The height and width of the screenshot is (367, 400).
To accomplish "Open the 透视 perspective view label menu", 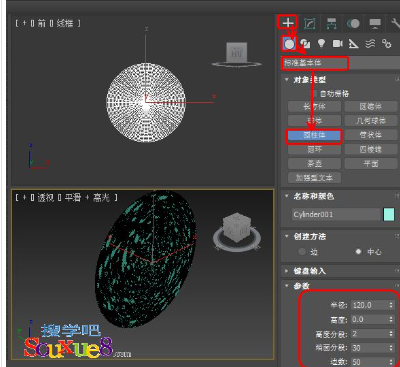I will (46, 198).
